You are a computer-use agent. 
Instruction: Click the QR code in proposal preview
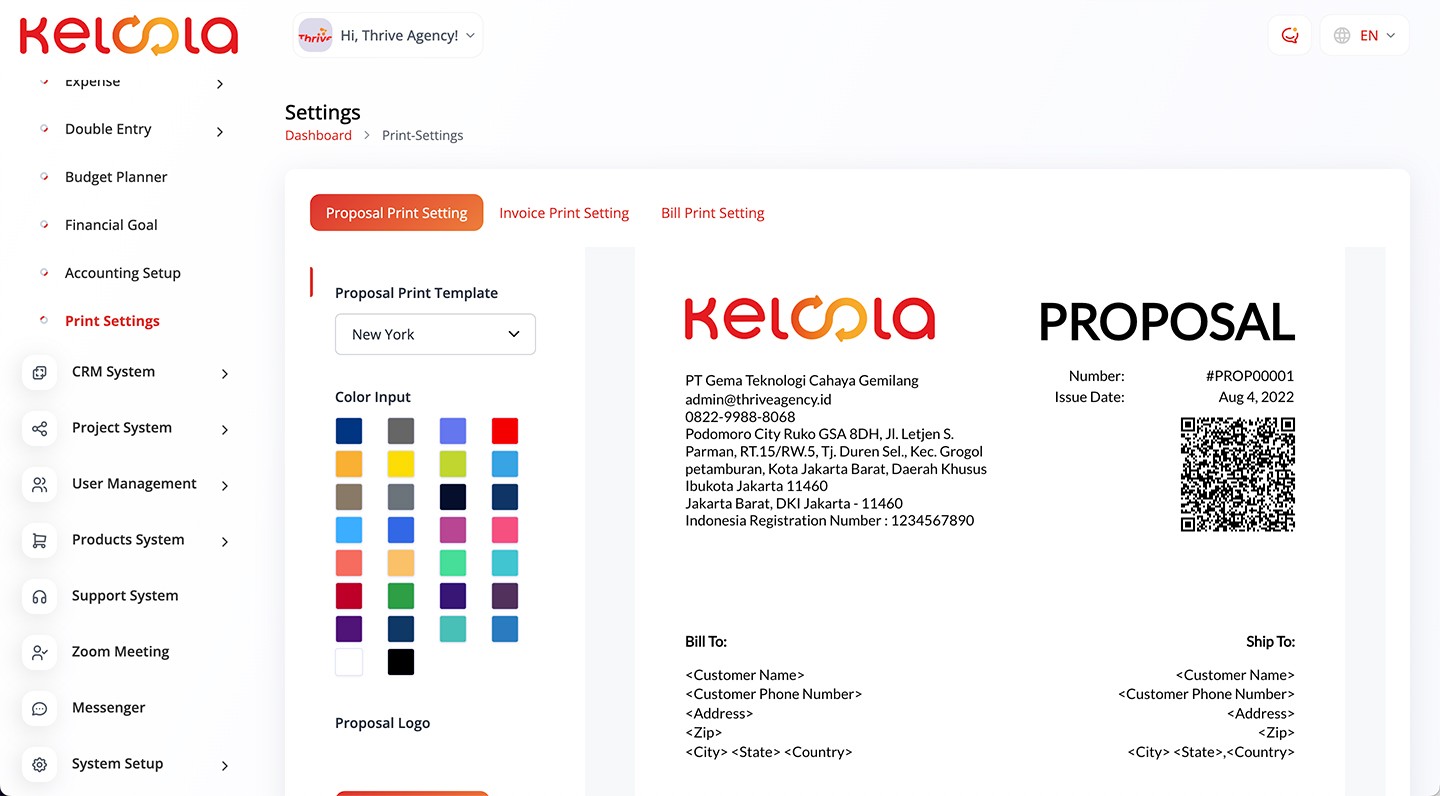1237,474
